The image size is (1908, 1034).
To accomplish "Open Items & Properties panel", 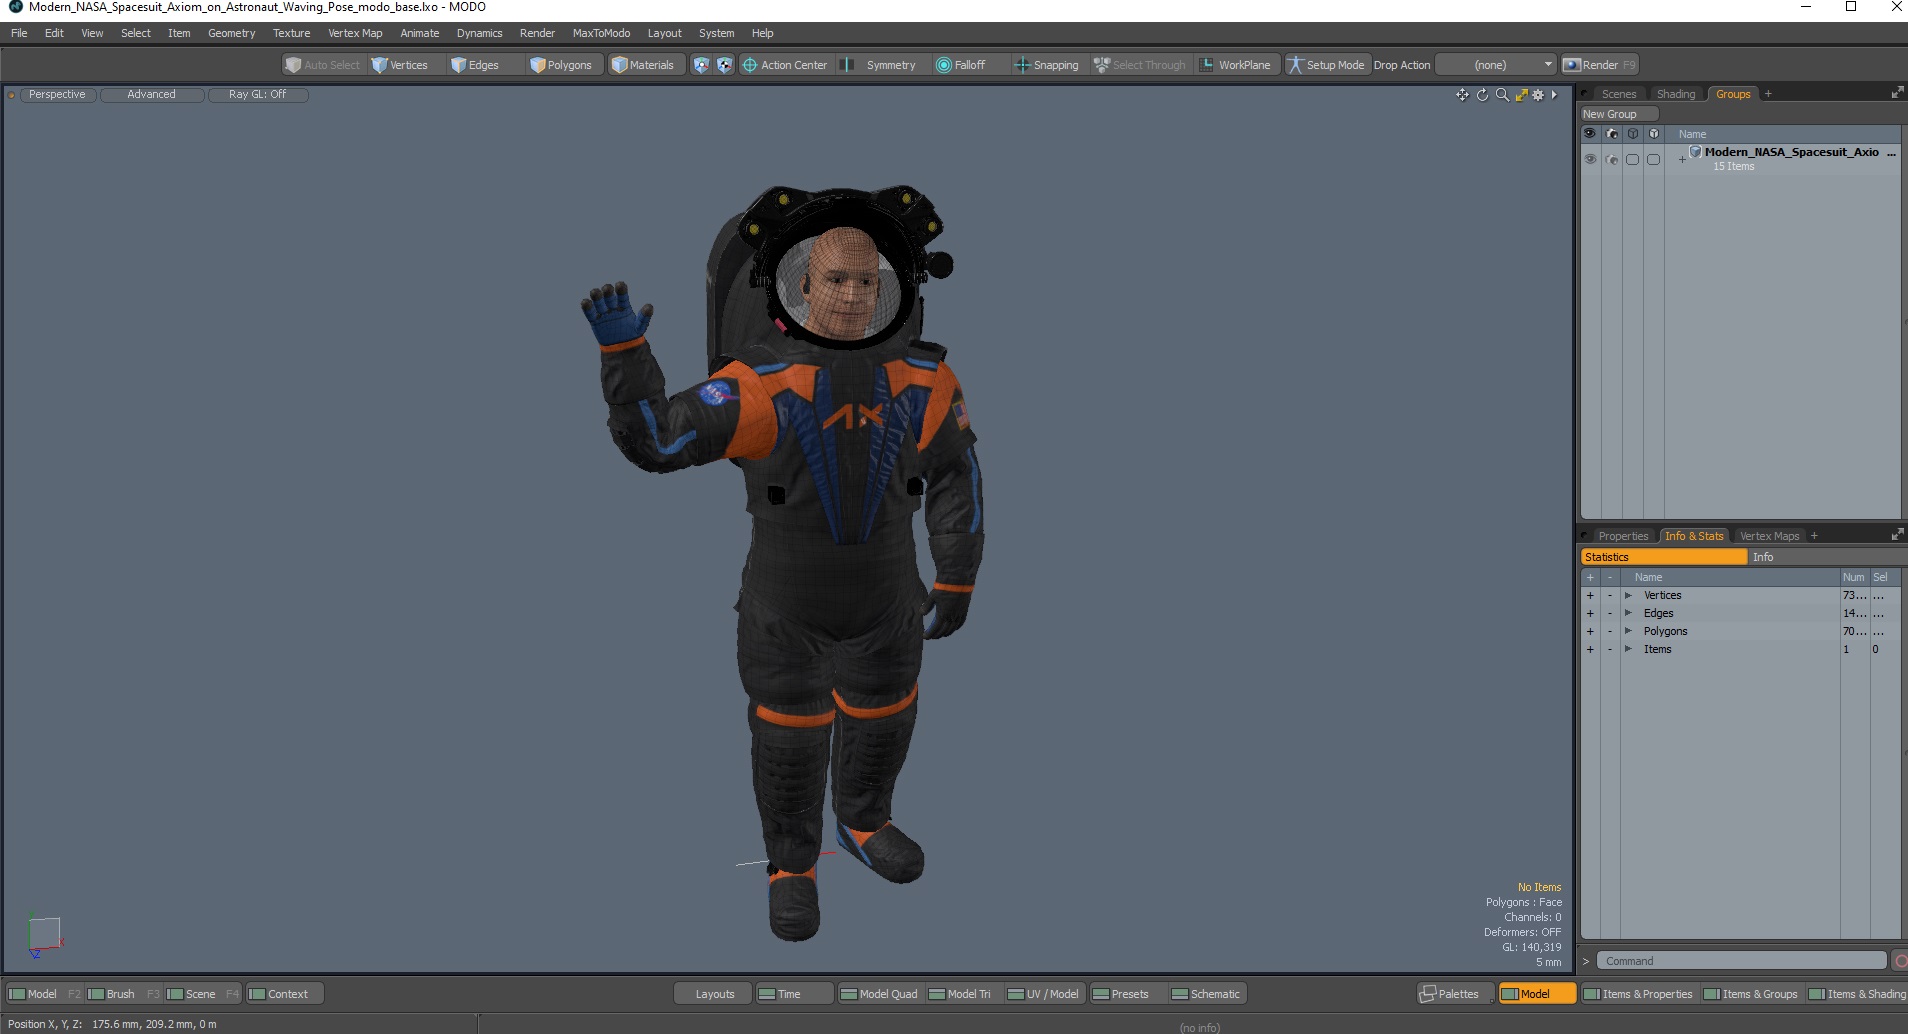I will 1638,994.
